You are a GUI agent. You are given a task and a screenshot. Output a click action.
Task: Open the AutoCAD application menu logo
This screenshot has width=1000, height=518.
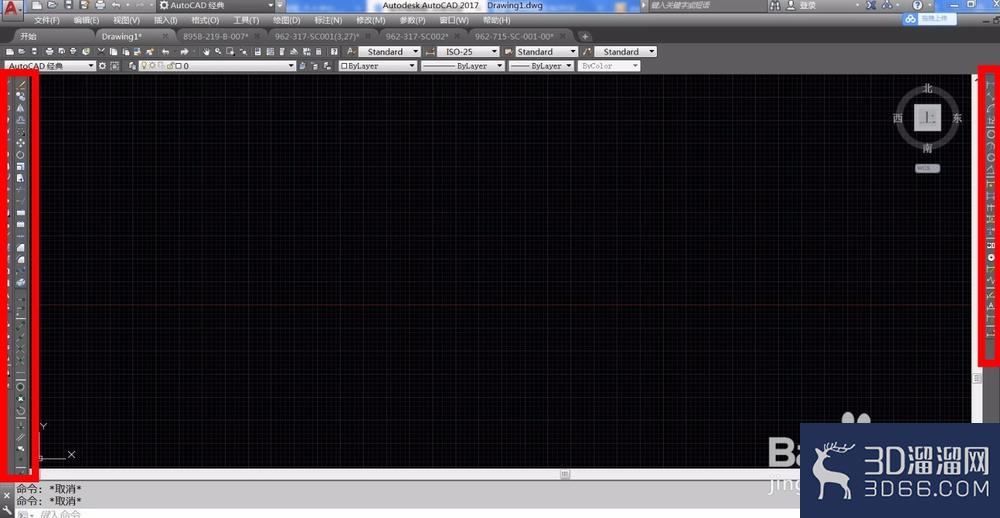point(13,8)
